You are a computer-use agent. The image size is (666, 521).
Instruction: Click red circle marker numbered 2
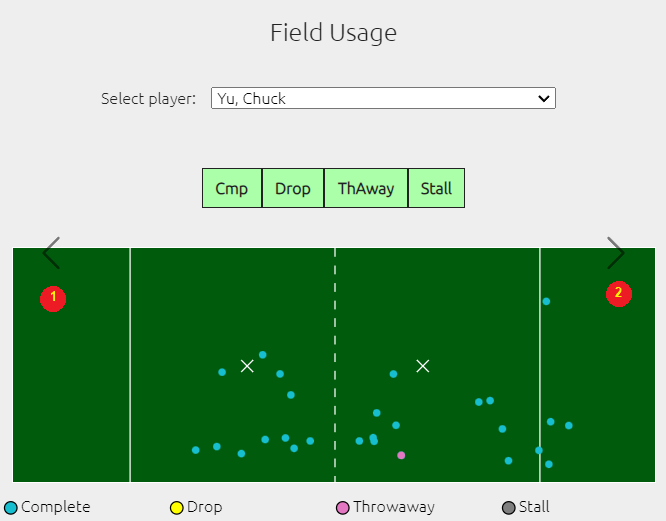619,293
